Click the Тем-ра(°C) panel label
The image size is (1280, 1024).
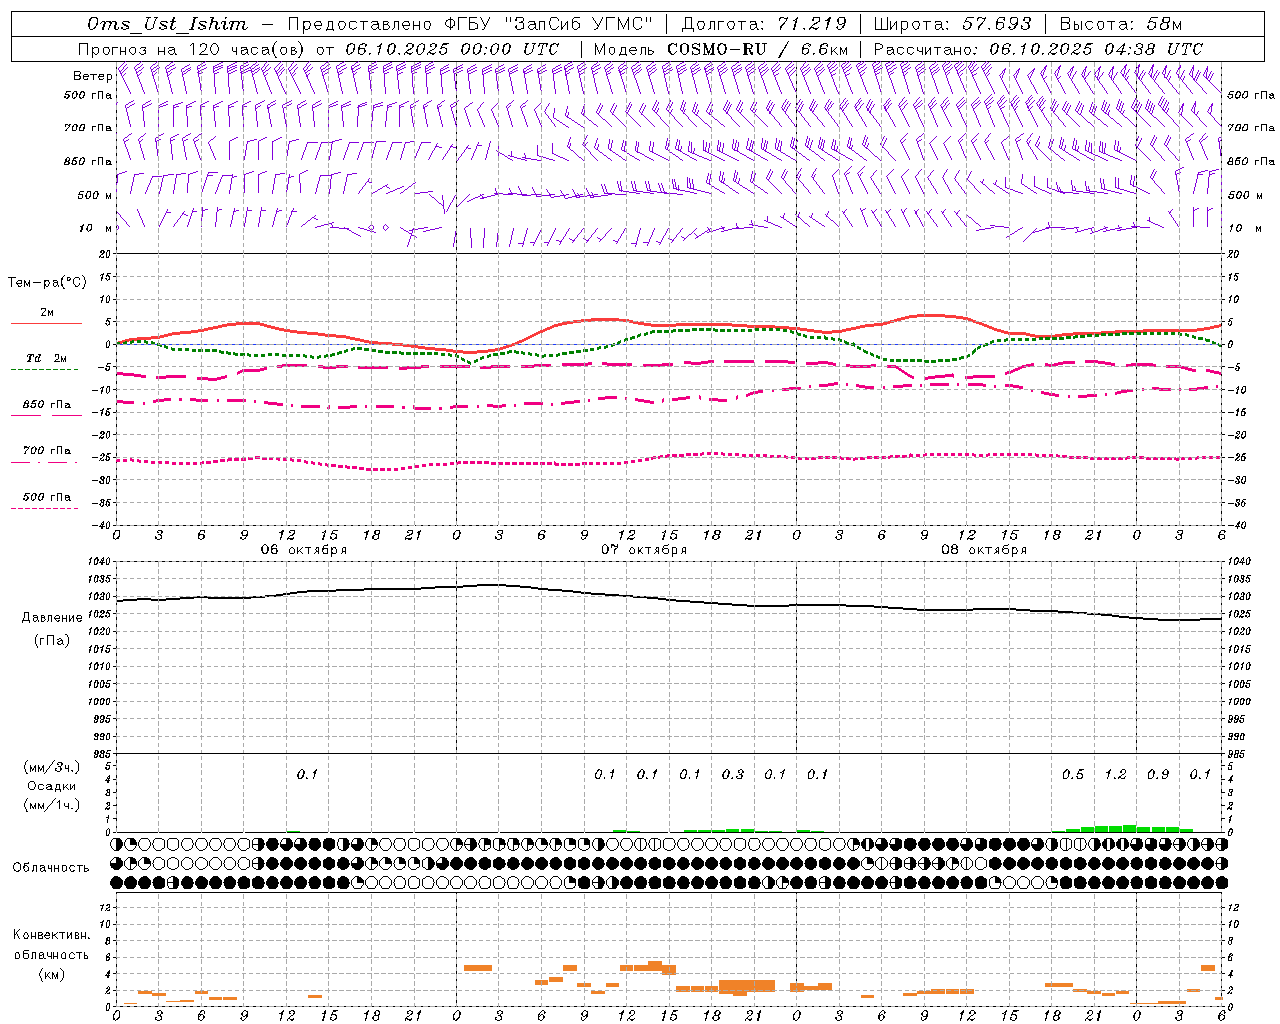(47, 282)
